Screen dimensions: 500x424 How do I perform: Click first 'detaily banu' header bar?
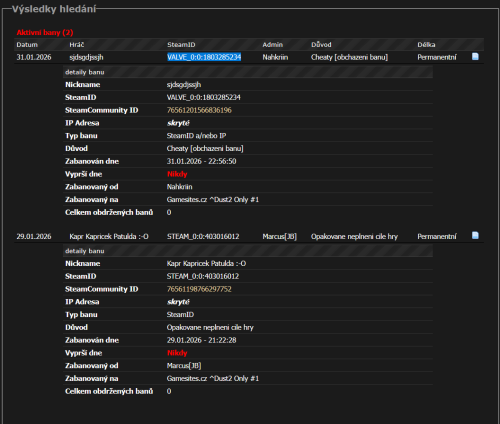coord(248,72)
